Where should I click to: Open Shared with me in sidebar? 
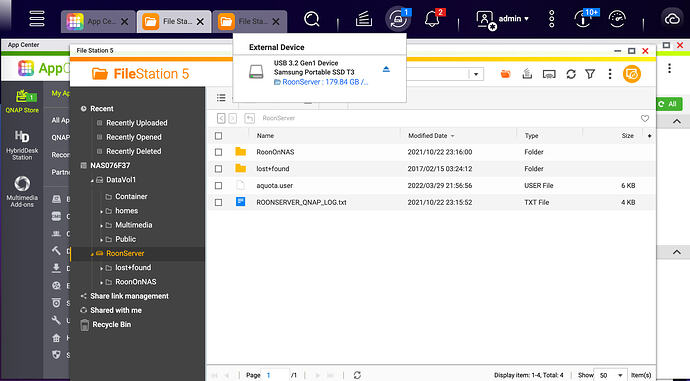(x=116, y=310)
